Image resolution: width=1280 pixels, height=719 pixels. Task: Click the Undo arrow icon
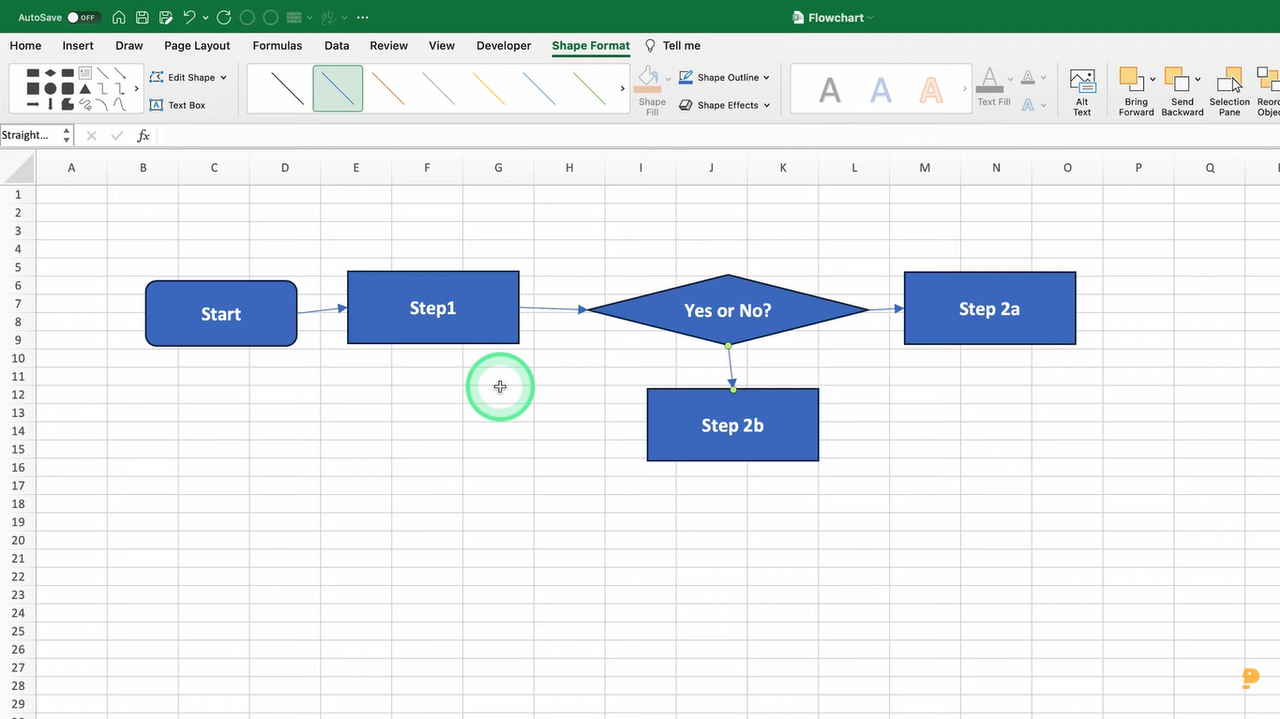pyautogui.click(x=189, y=18)
